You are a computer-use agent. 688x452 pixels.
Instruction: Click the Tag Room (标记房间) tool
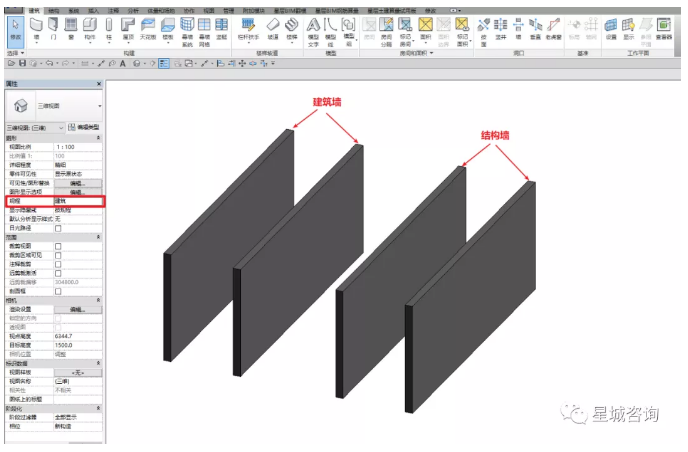(x=405, y=32)
